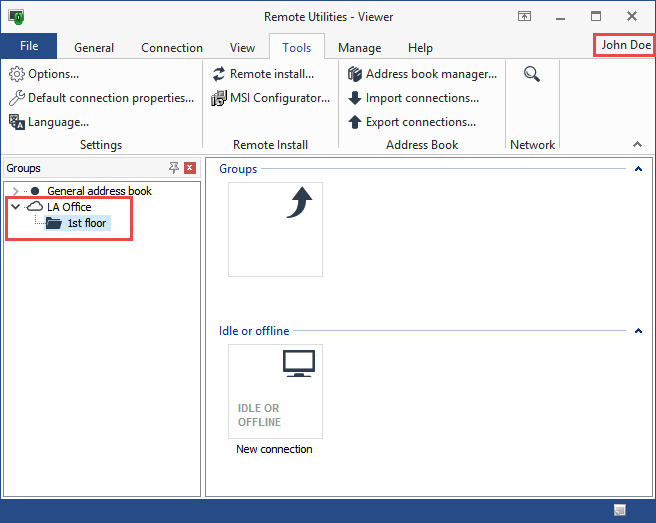Open the MSI Configurator icon

click(219, 98)
